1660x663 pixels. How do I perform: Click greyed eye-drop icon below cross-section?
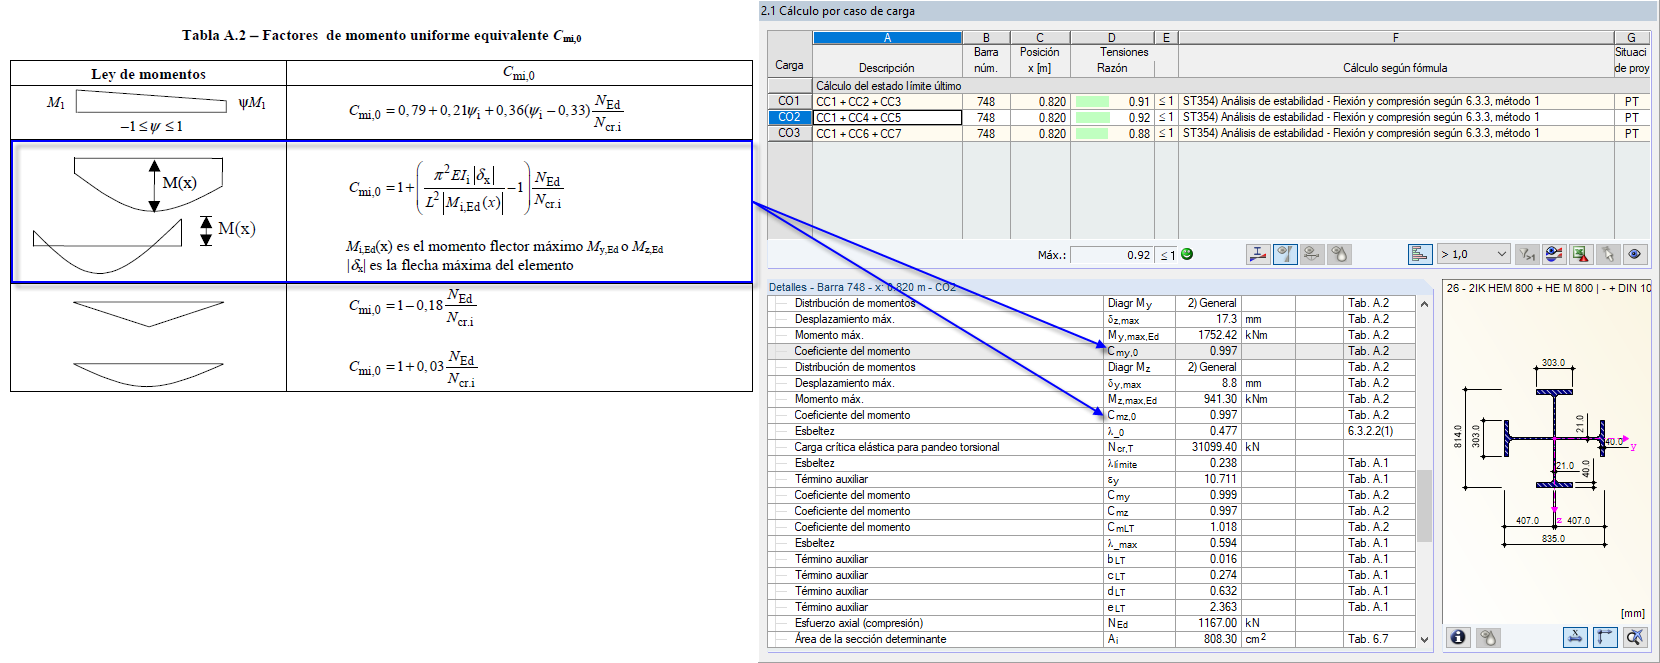[1488, 637]
